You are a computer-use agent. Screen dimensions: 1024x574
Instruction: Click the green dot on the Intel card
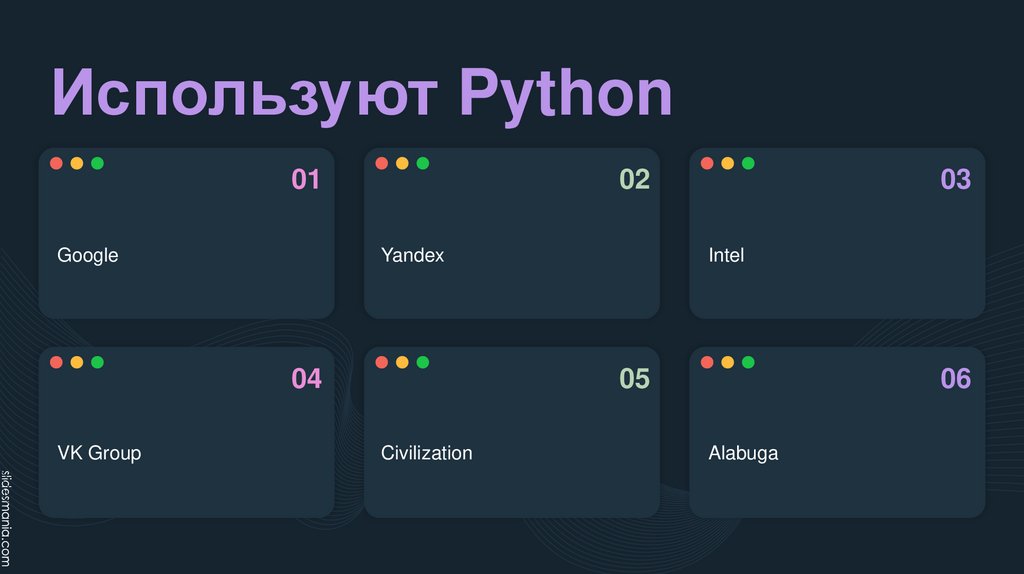[748, 163]
